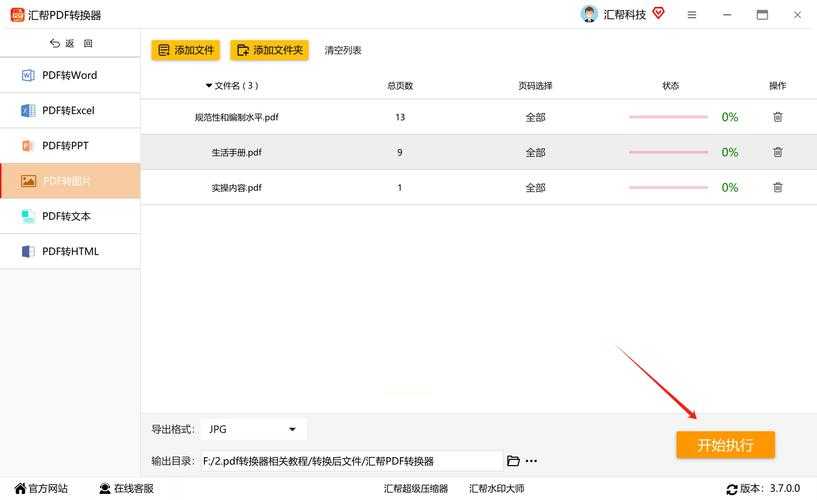
Task: Select the PDF转Excel sidebar item
Action: pyautogui.click(x=70, y=110)
